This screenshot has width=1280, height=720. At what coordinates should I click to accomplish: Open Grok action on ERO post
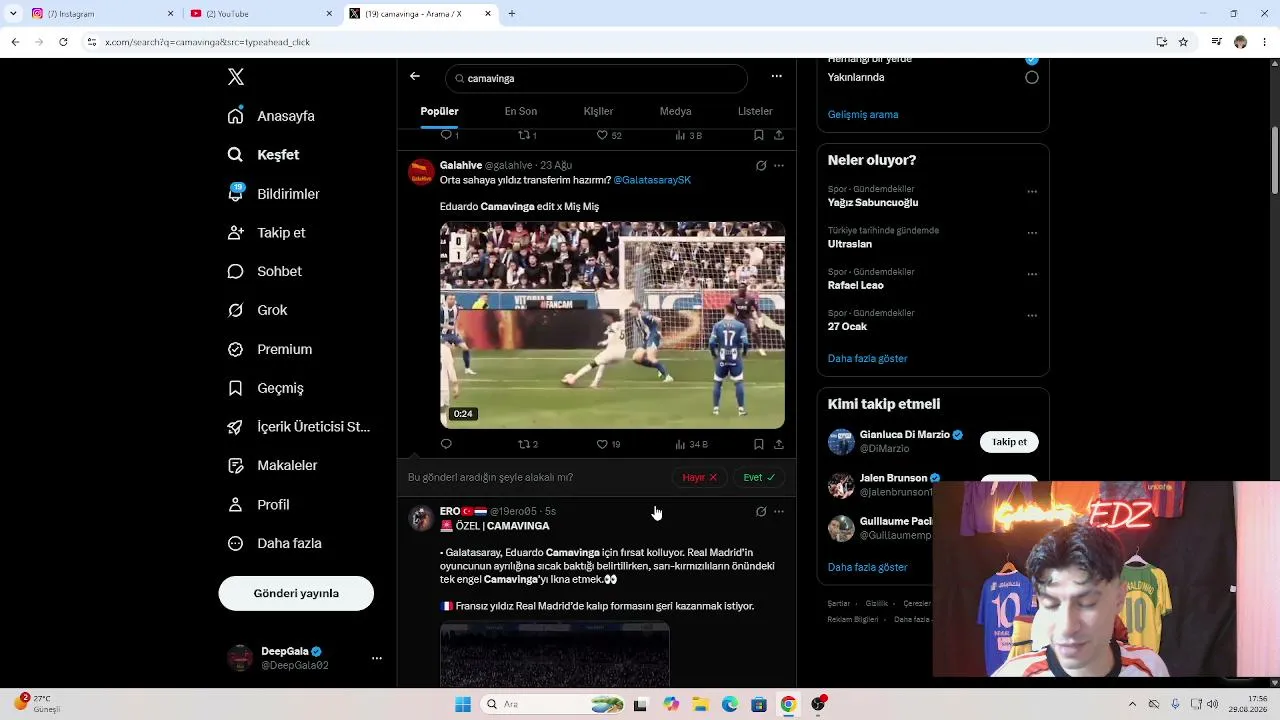[x=761, y=512]
